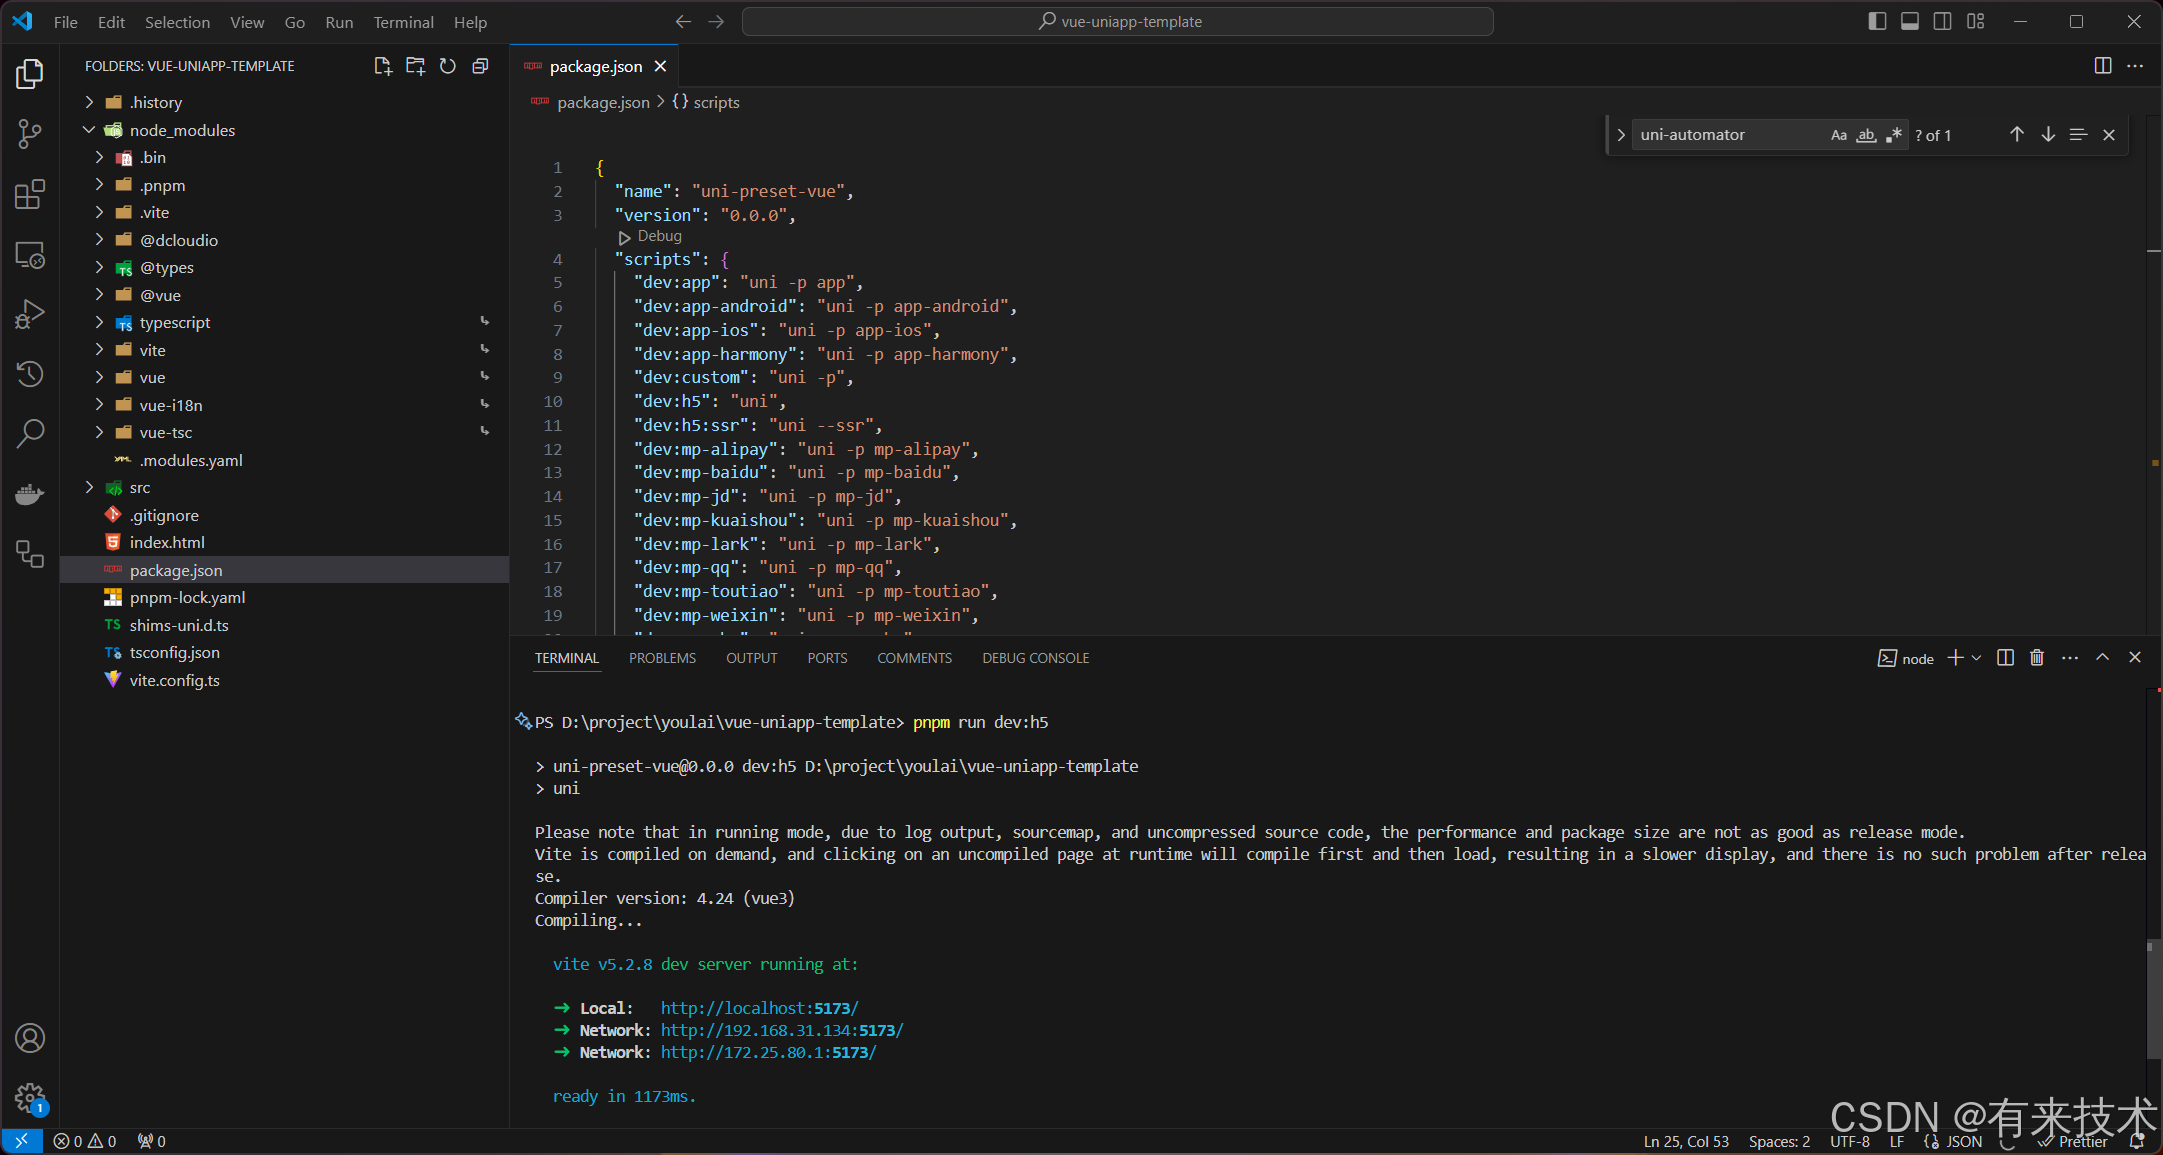This screenshot has height=1155, width=2163.
Task: Open the Run and Debug view
Action: click(30, 314)
